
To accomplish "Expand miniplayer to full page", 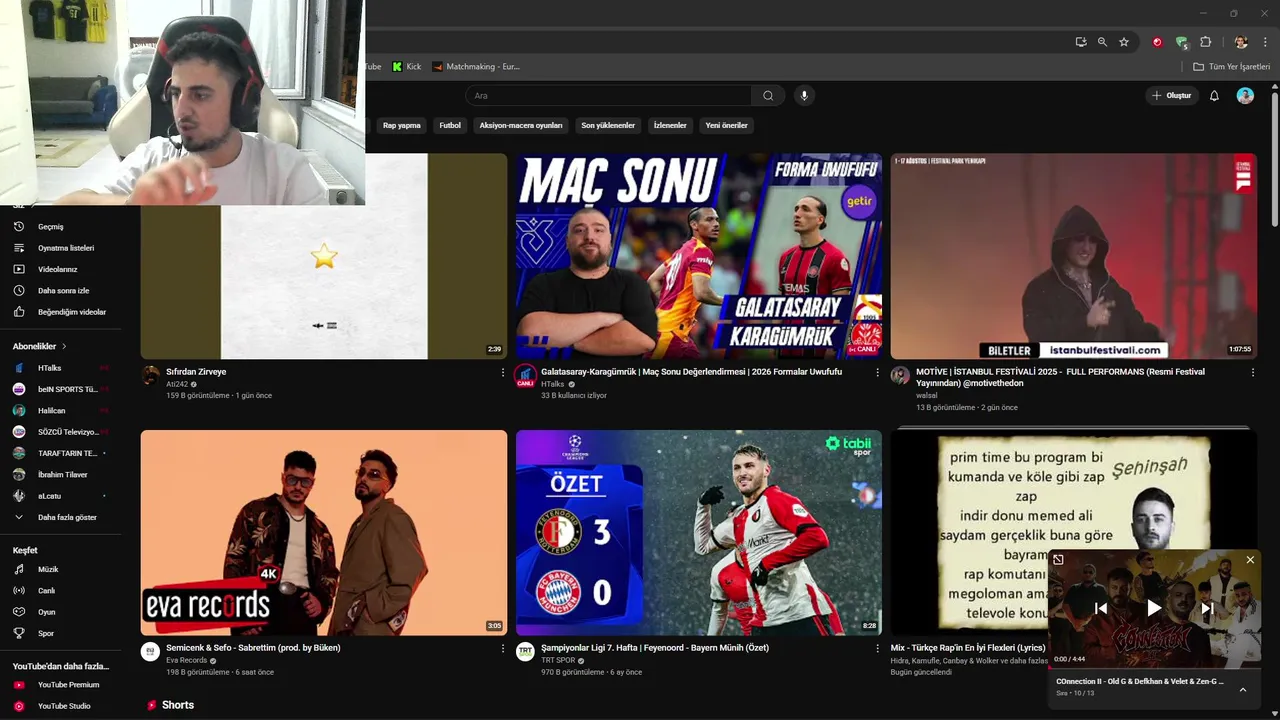I will coord(1058,560).
